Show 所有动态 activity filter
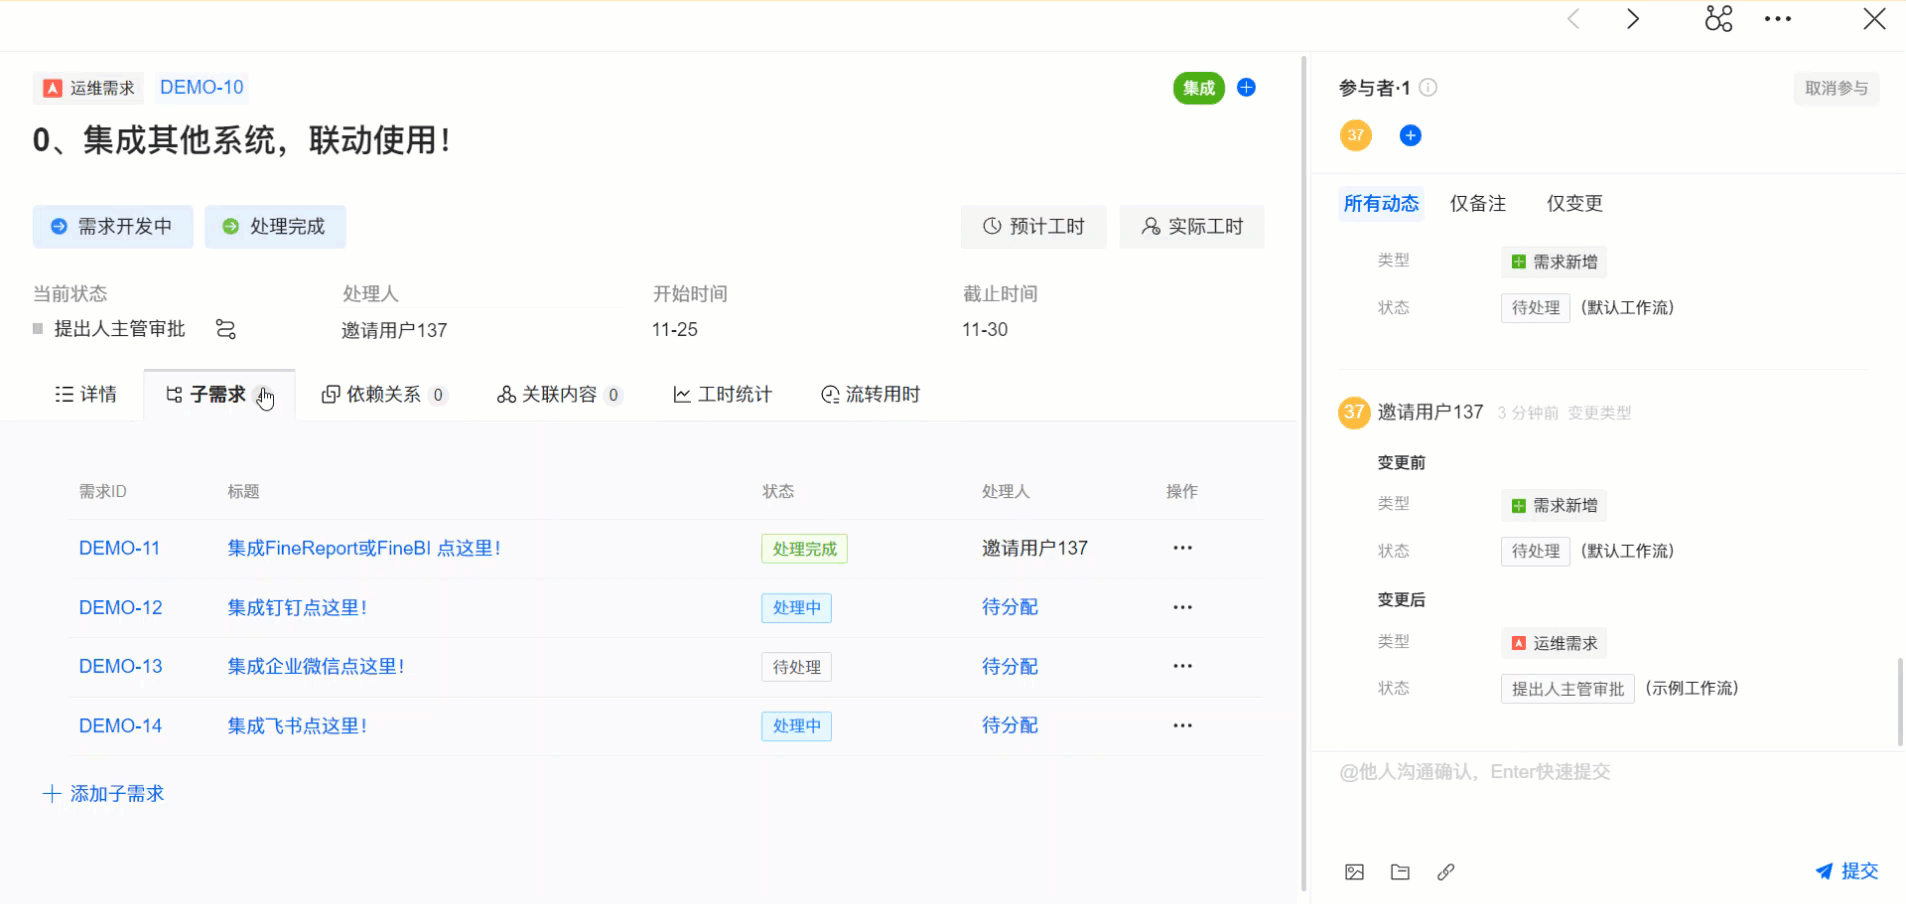This screenshot has height=904, width=1906. [x=1381, y=204]
